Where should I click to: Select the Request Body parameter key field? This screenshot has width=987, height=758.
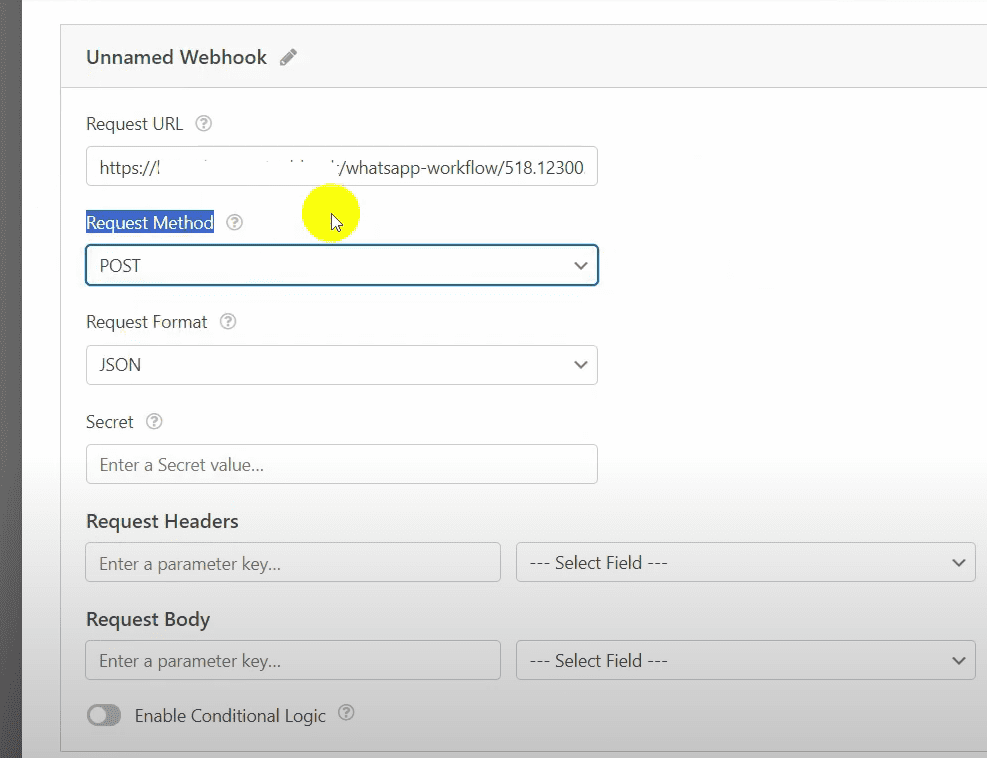tap(293, 661)
